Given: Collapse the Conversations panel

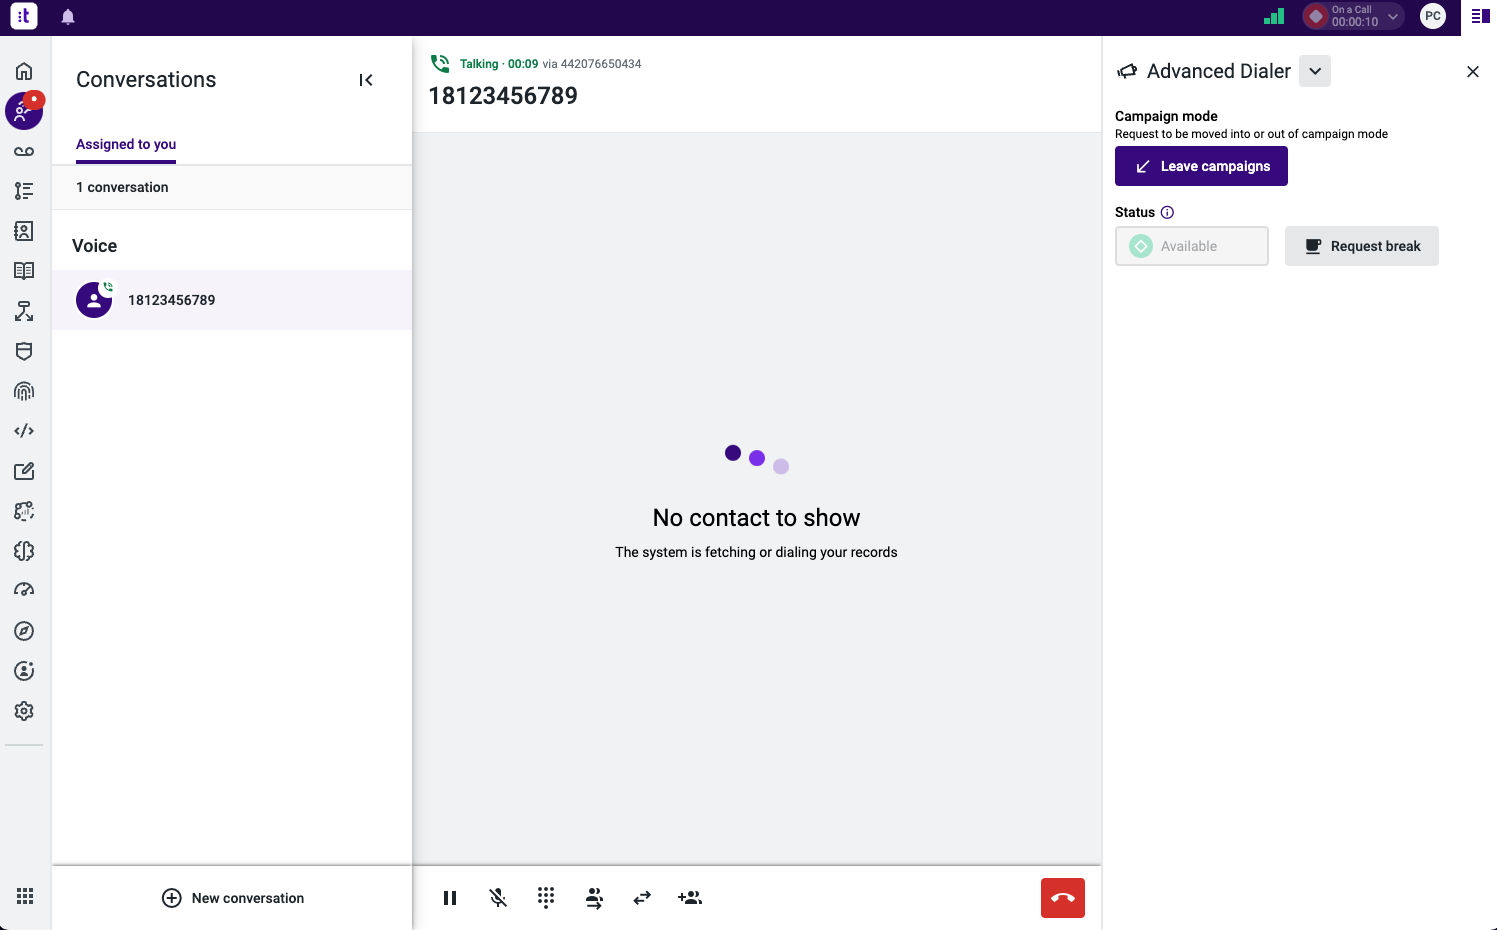Looking at the screenshot, I should (366, 80).
